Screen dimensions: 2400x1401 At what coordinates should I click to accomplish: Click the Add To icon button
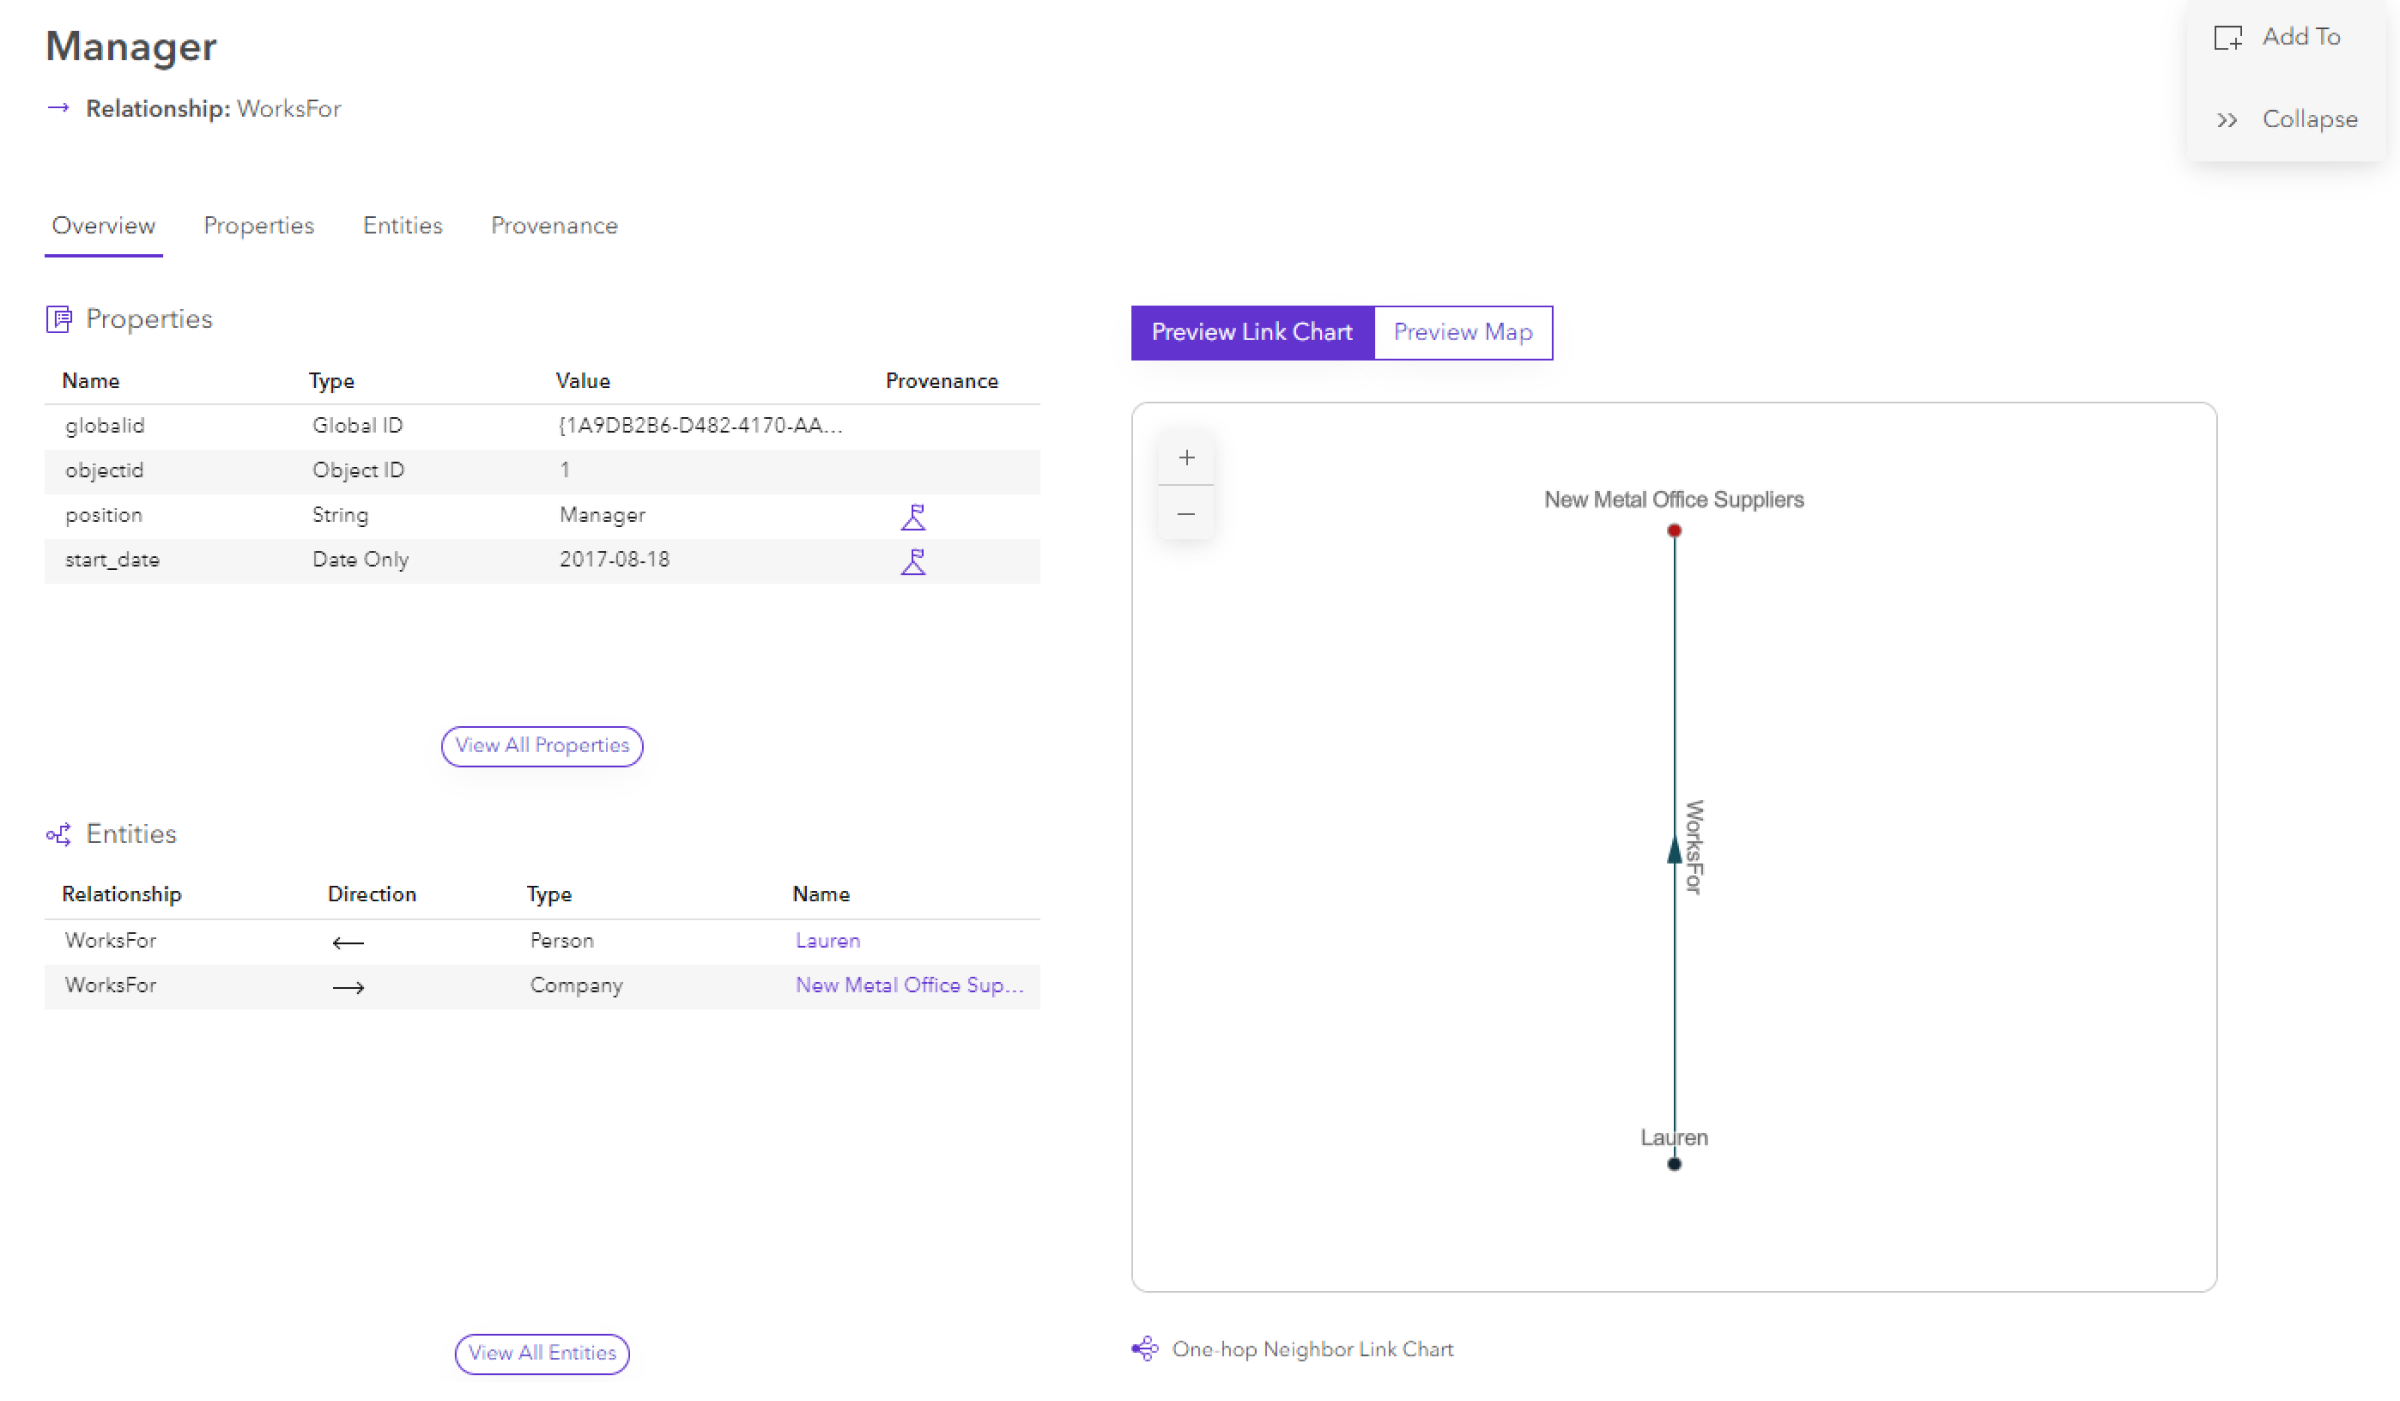[x=2227, y=37]
